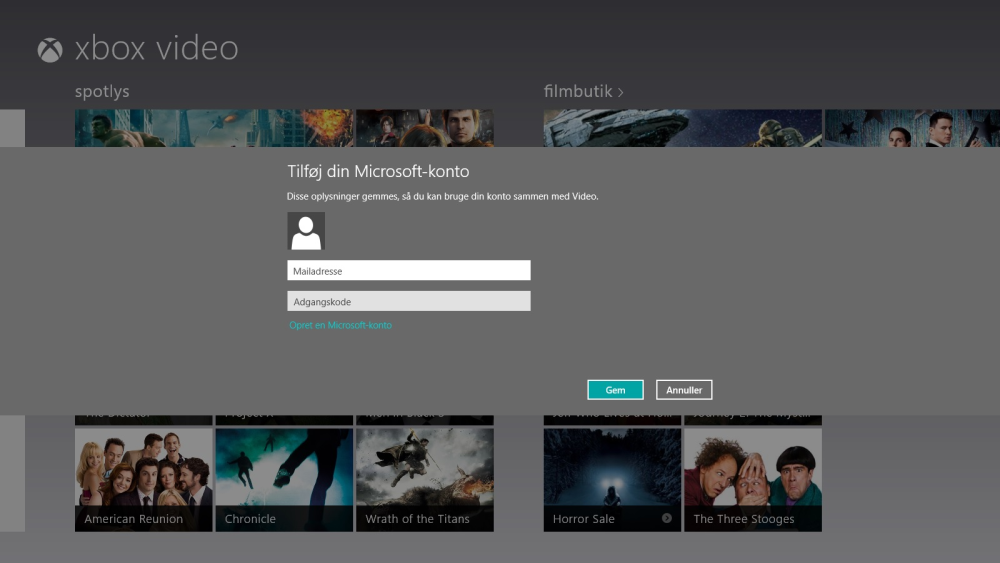The width and height of the screenshot is (1000, 563).
Task: Click the Mailadresse email input field
Action: [409, 270]
